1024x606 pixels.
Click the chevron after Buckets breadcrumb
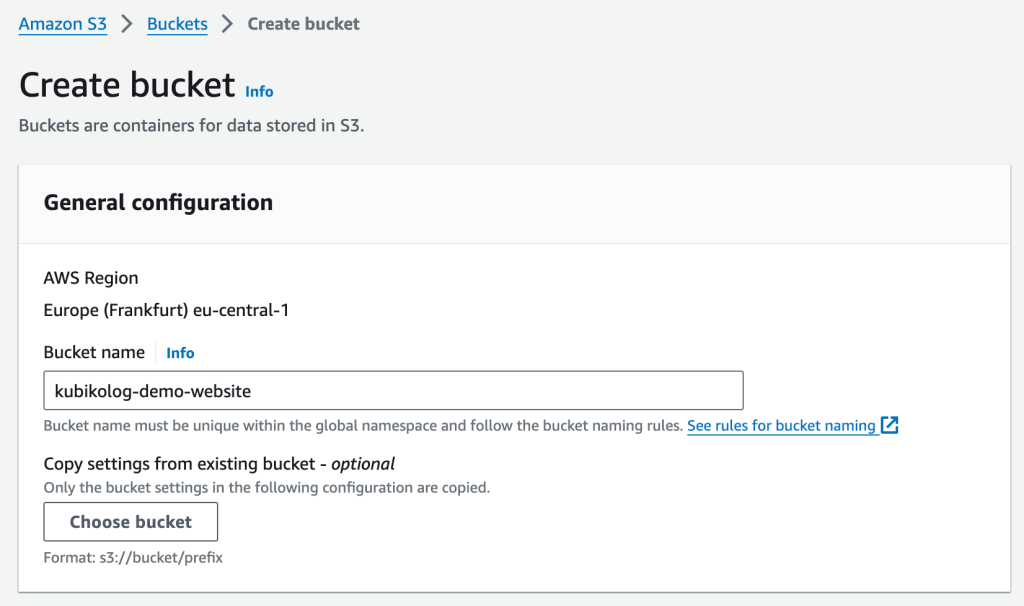click(x=227, y=24)
